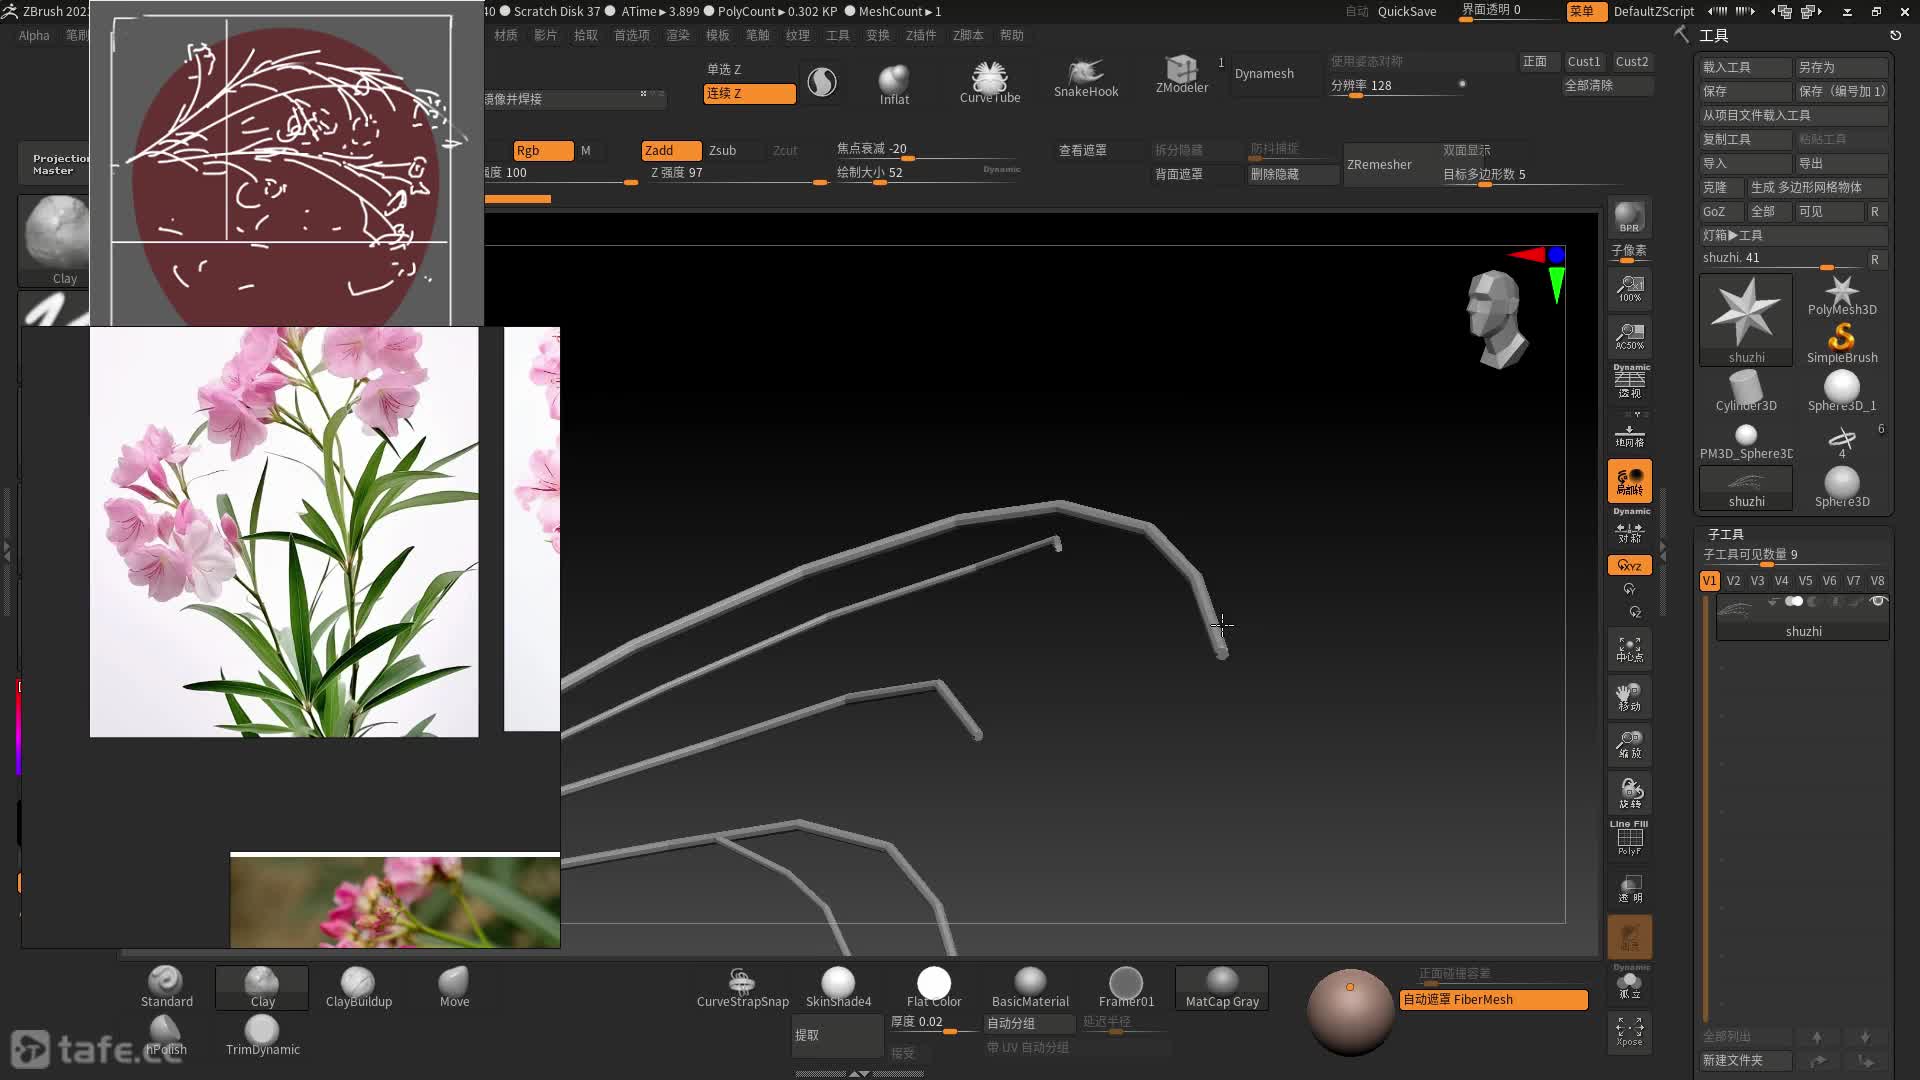Open the 帮助 menu
1920x1080 pixels.
(x=1012, y=35)
